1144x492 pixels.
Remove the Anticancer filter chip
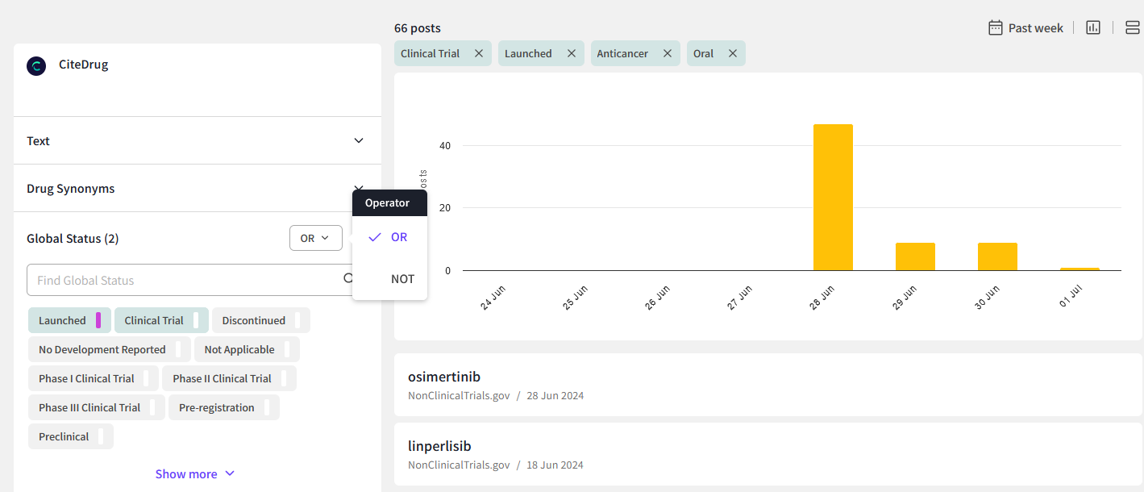tap(667, 54)
